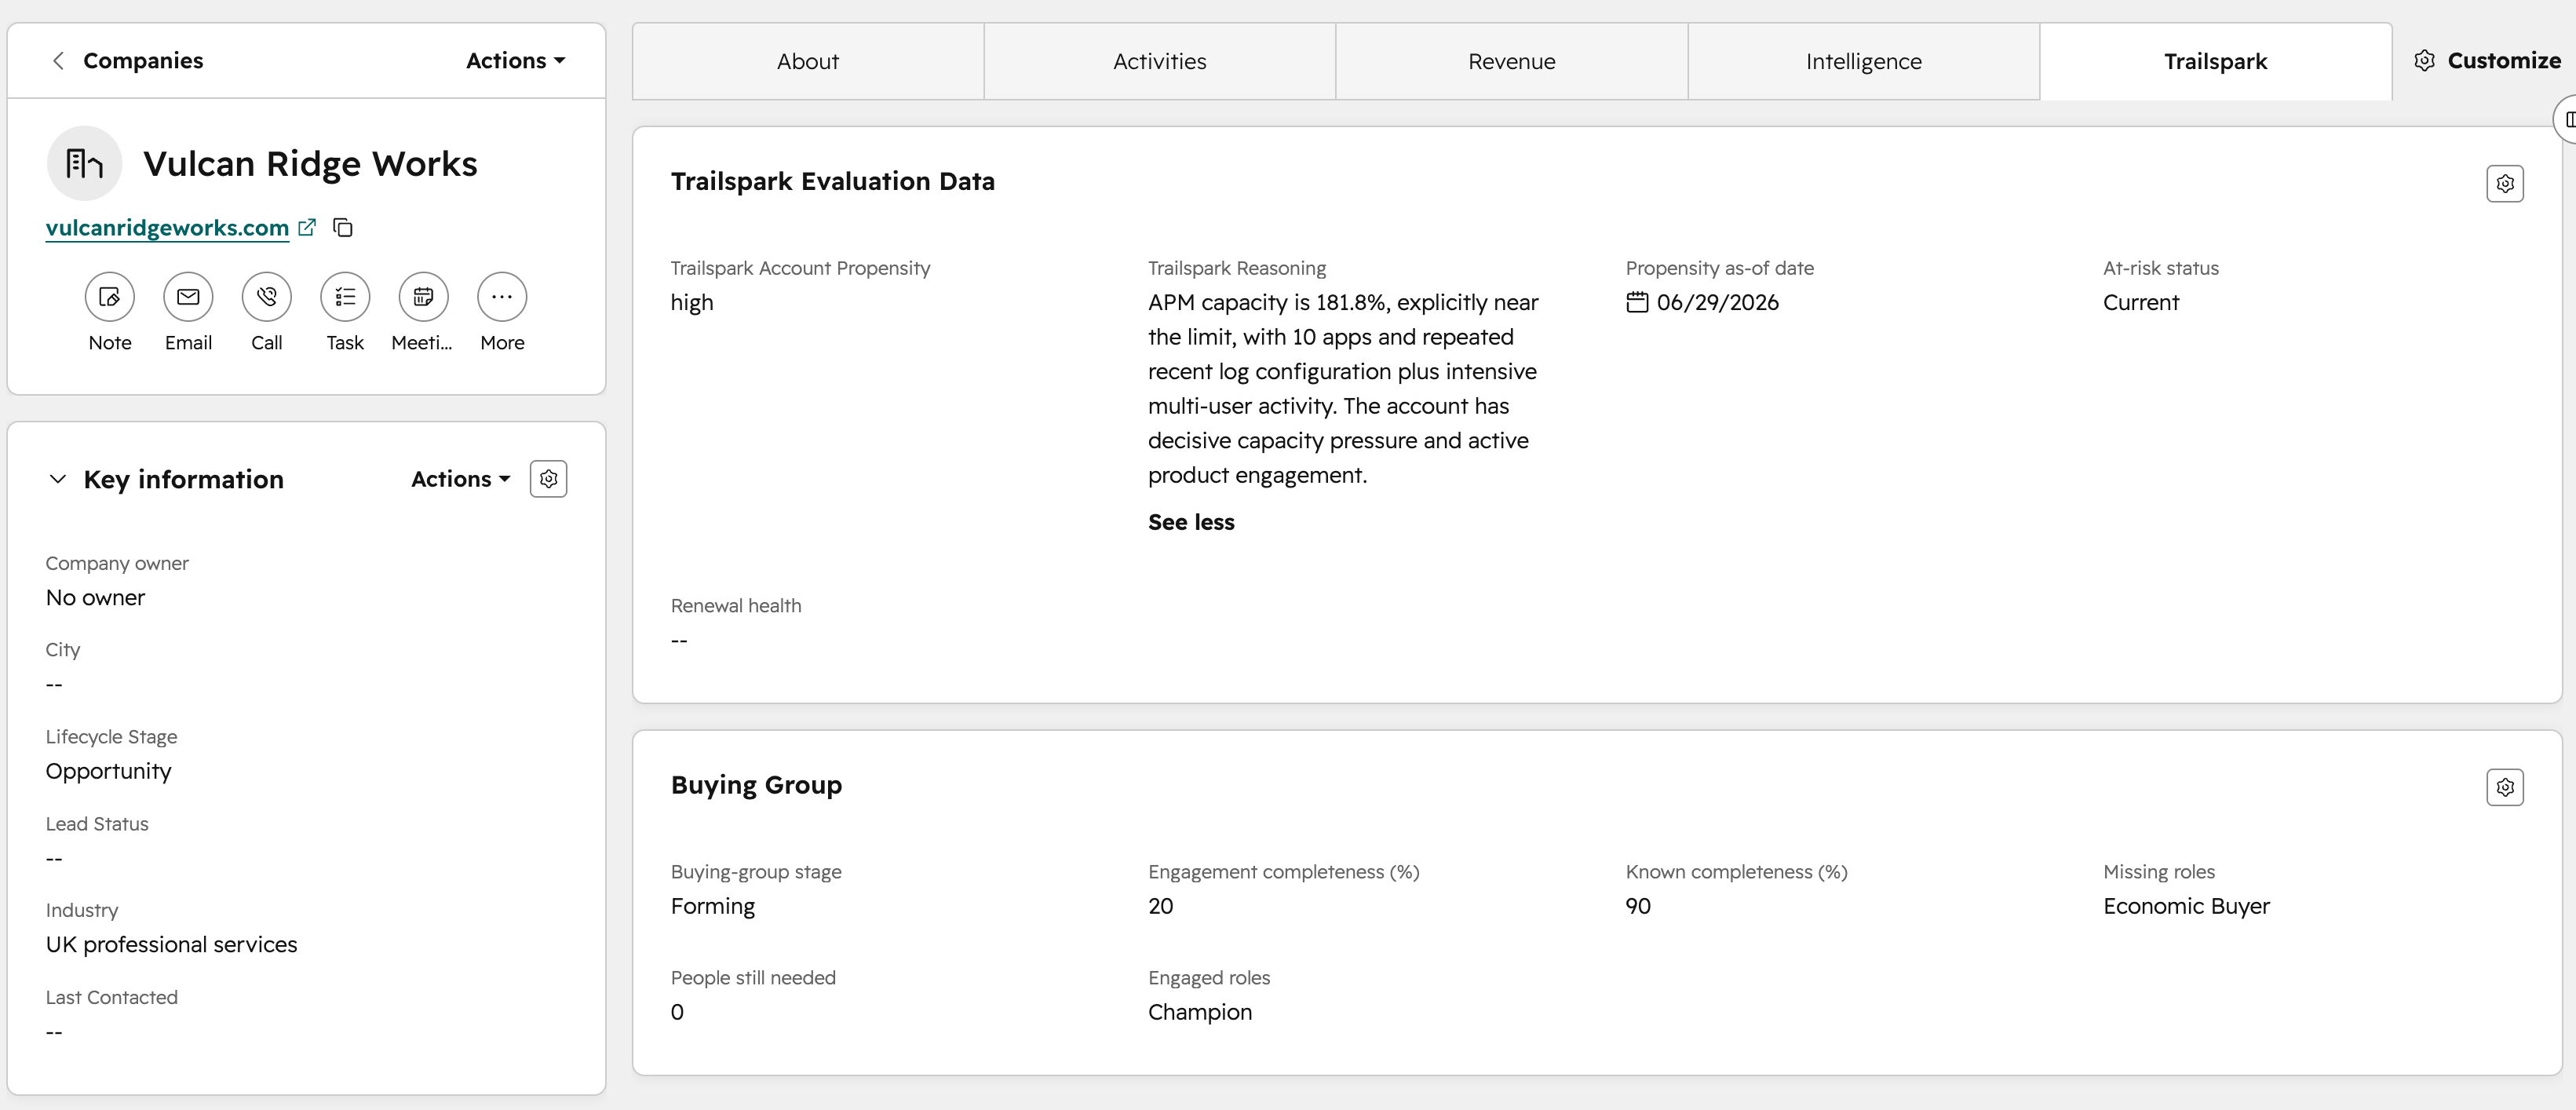Switch to the Activities tab
The image size is (2576, 1110).
tap(1160, 62)
